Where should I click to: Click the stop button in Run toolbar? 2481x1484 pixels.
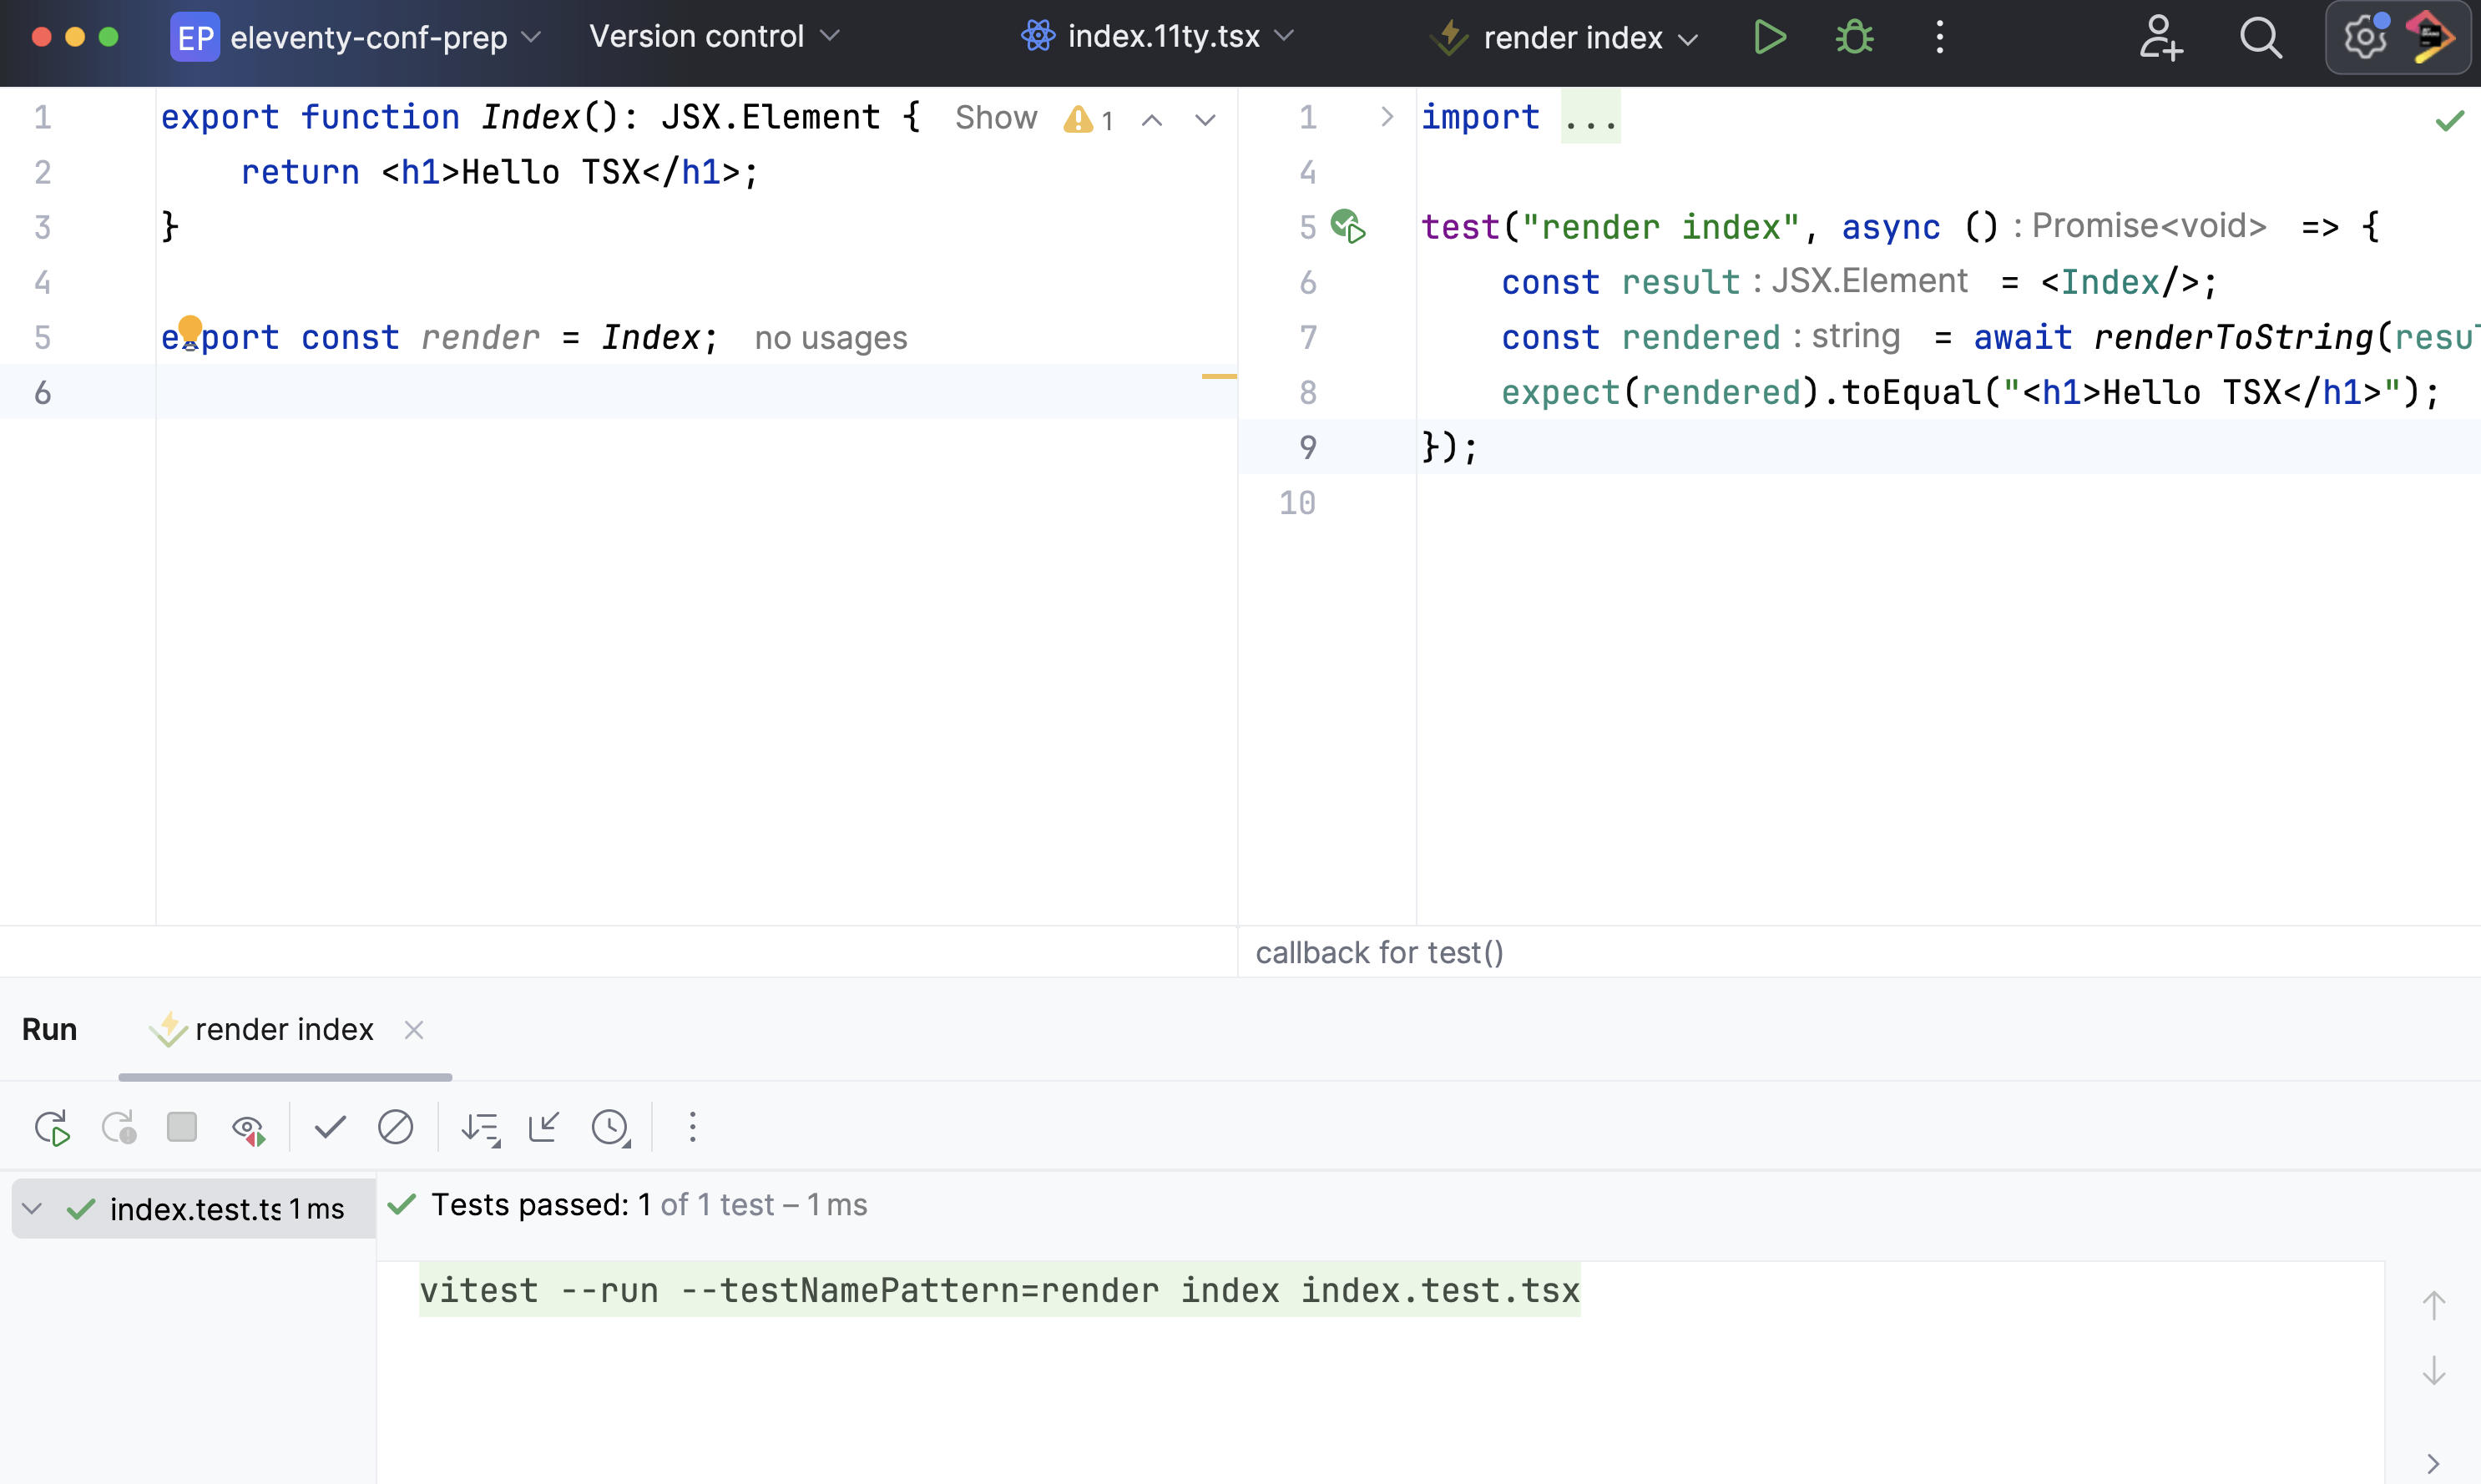coord(182,1128)
